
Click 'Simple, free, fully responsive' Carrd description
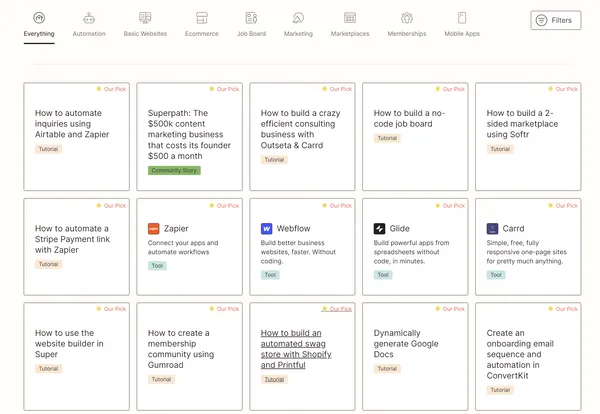(527, 252)
